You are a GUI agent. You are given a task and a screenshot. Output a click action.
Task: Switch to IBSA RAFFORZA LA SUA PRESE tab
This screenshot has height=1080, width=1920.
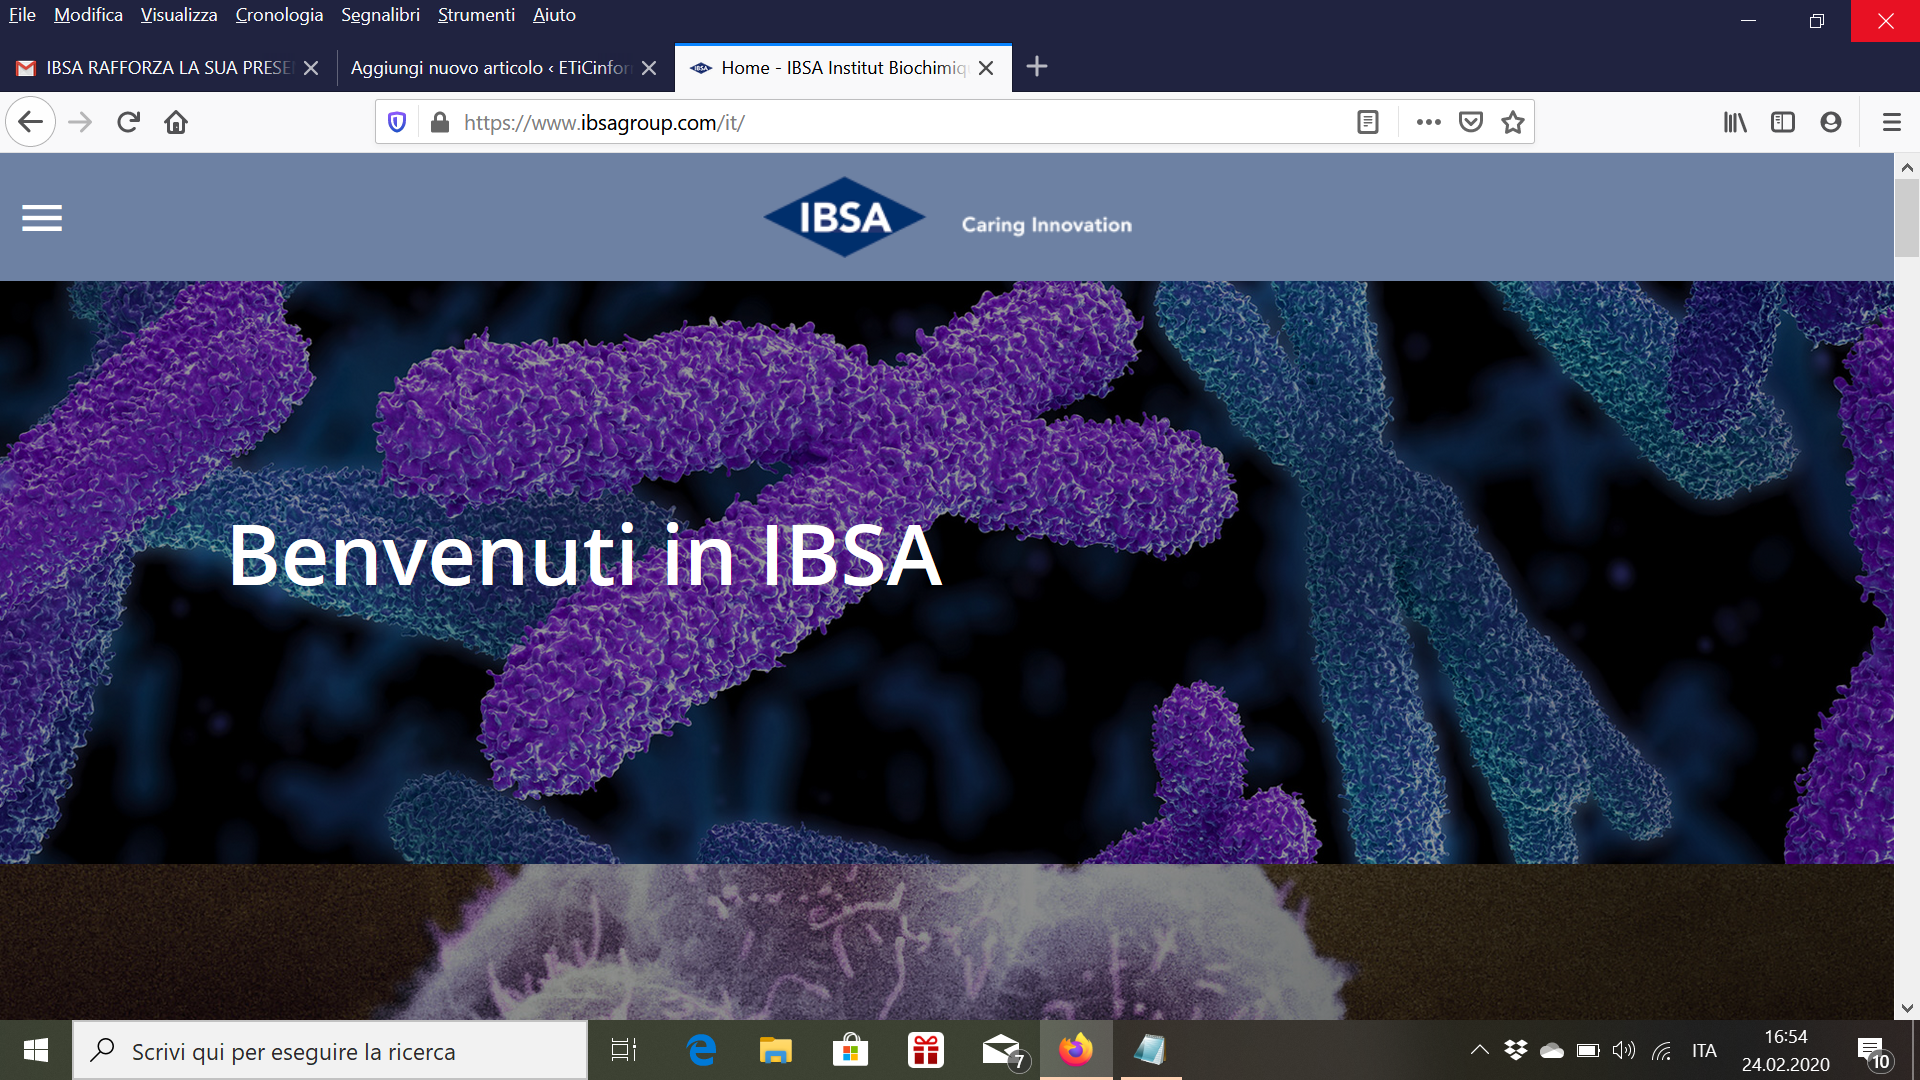point(168,68)
